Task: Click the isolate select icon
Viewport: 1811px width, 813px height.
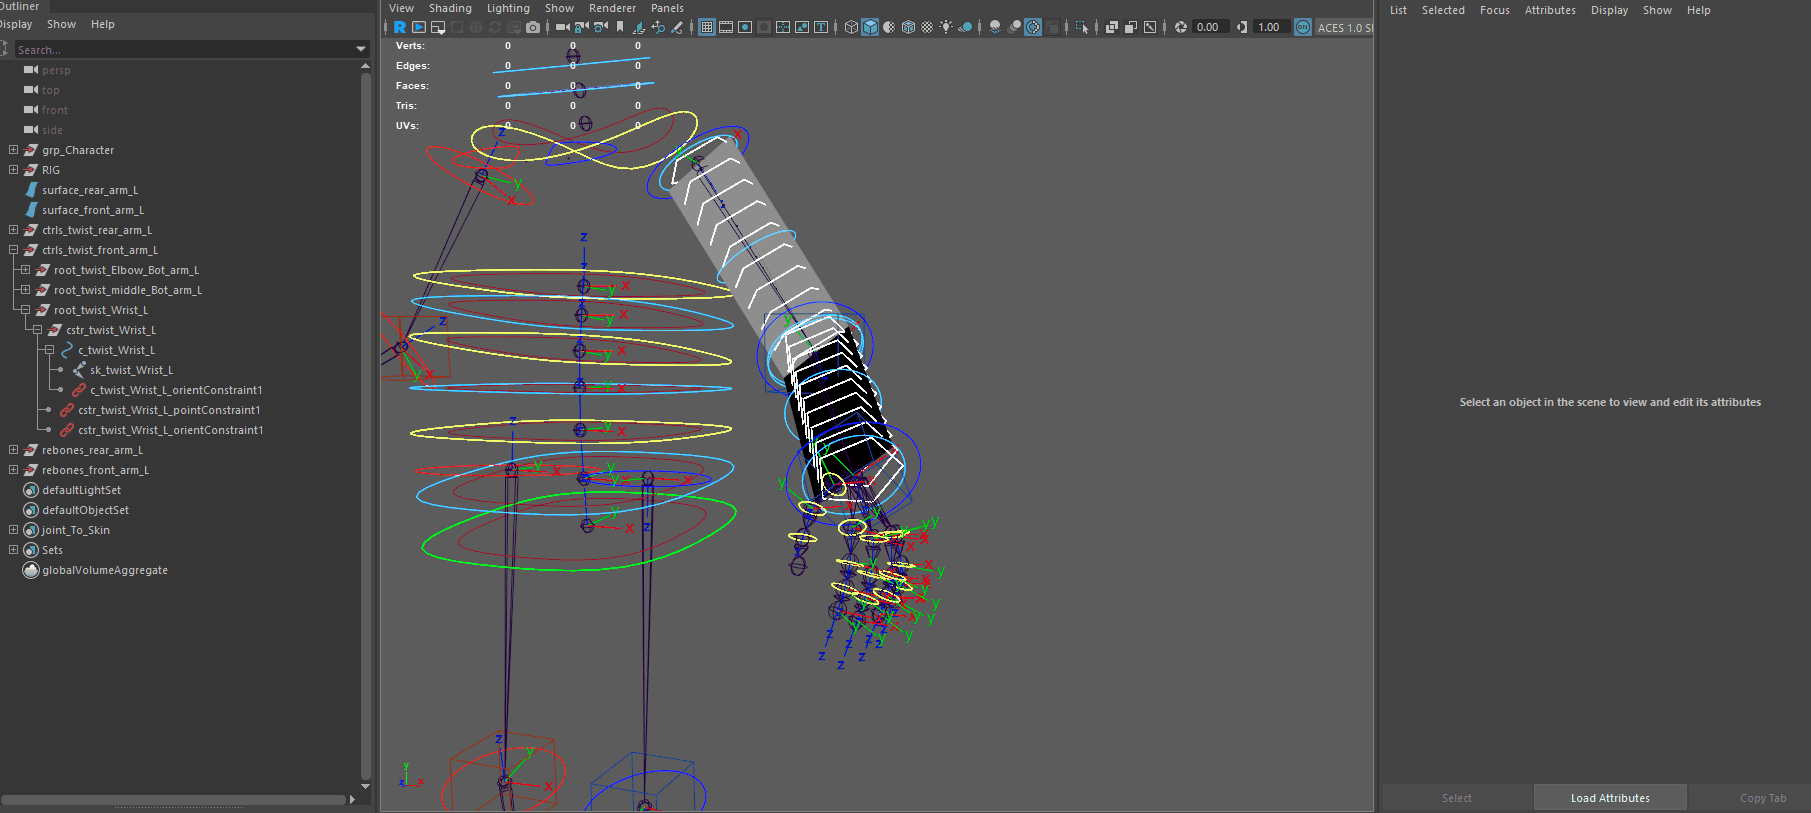Action: pos(1082,27)
